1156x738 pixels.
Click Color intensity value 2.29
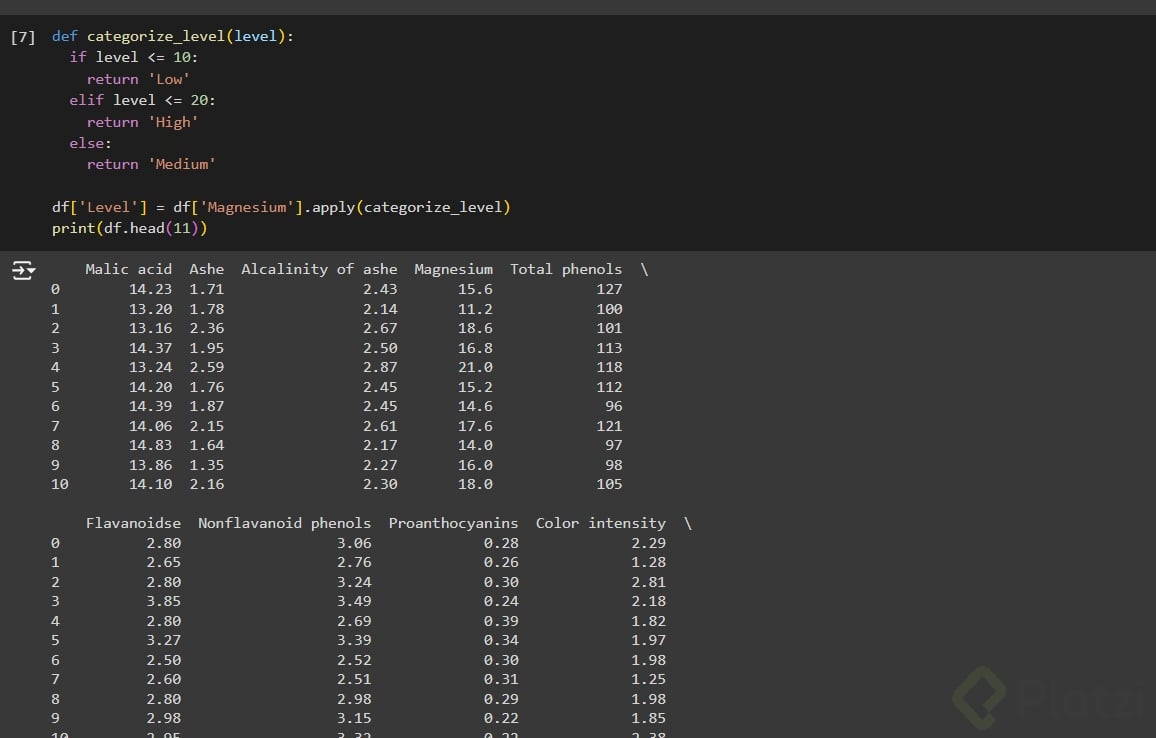click(x=649, y=543)
